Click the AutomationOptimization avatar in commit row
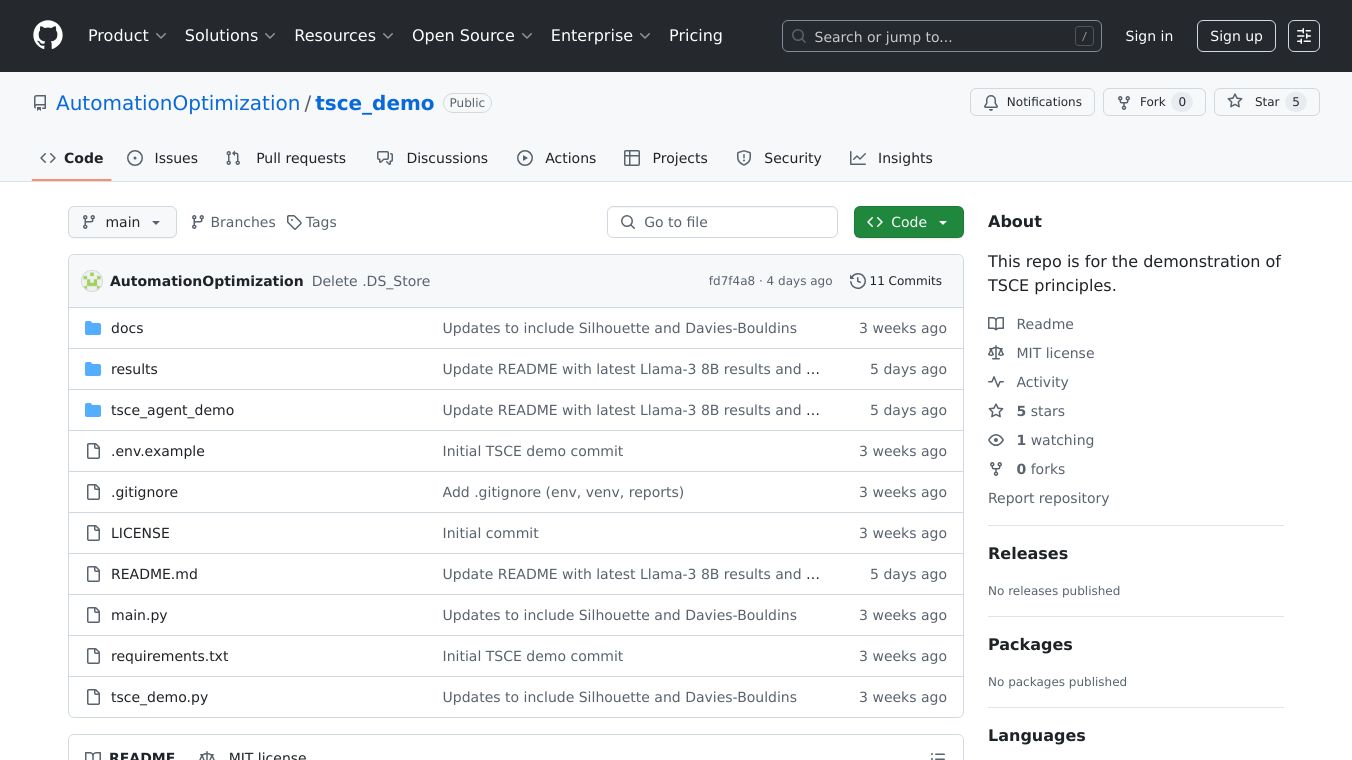 (x=92, y=281)
